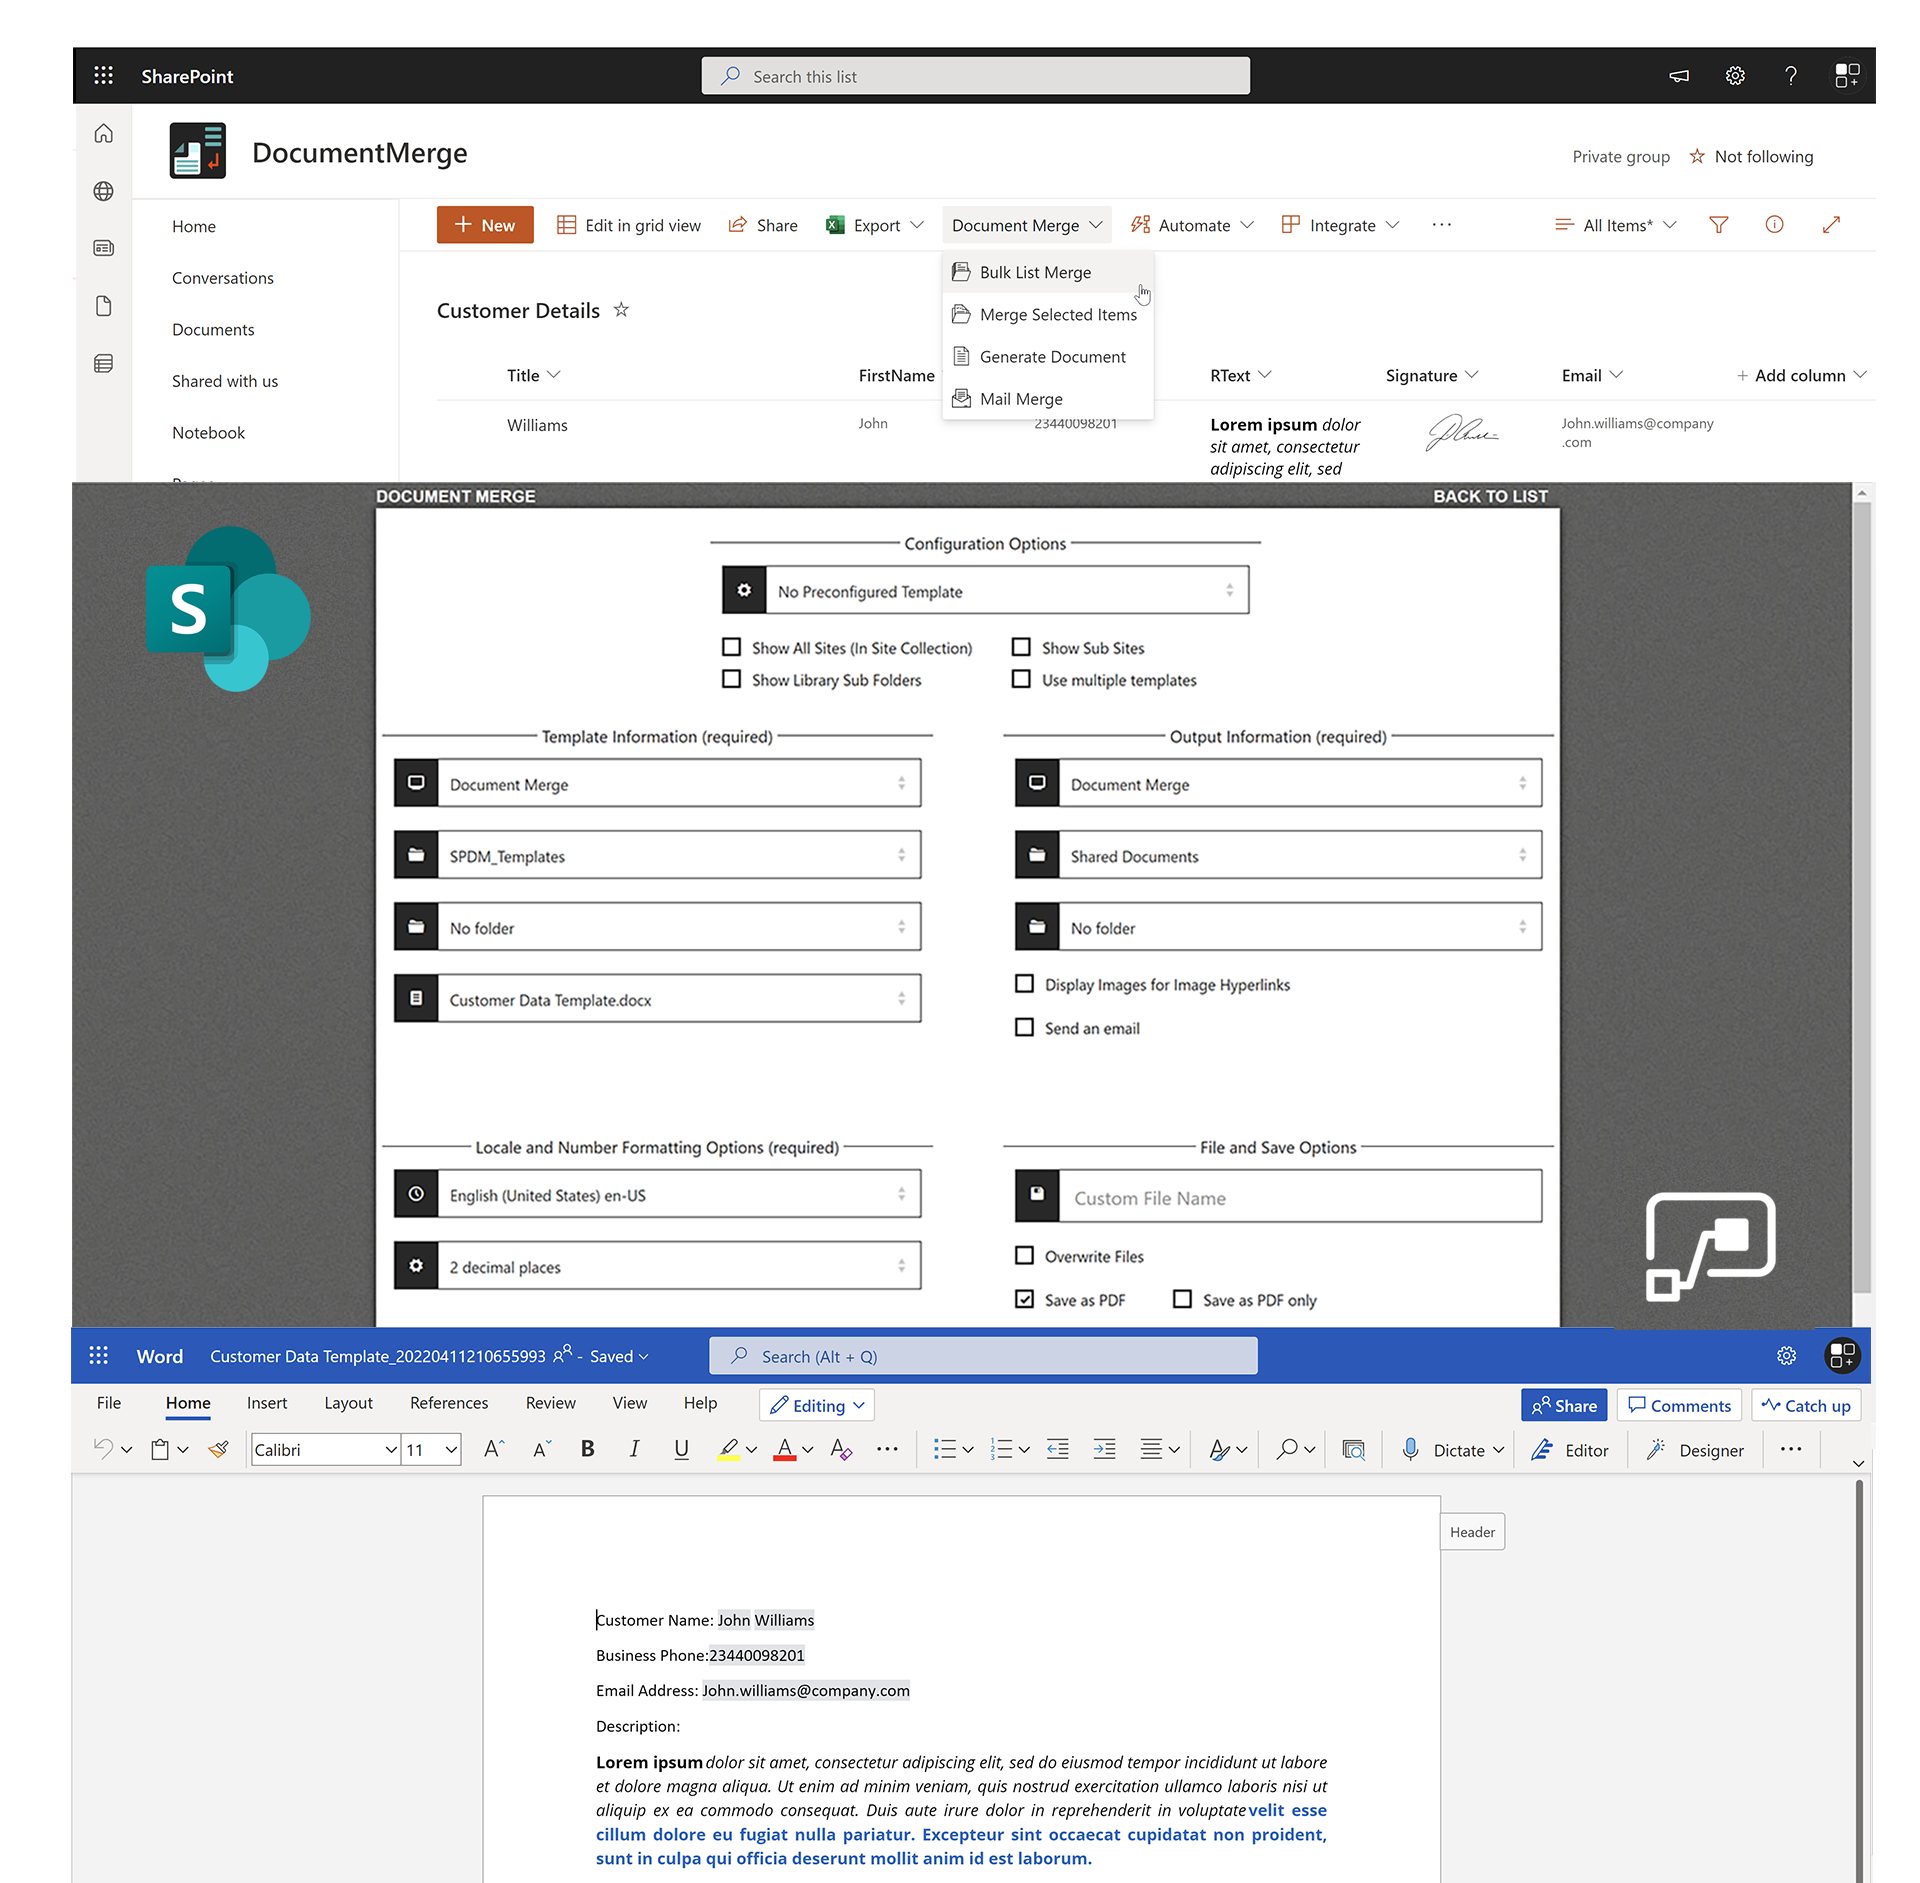Click the Integrate icon
The height and width of the screenshot is (1883, 1920).
point(1290,224)
